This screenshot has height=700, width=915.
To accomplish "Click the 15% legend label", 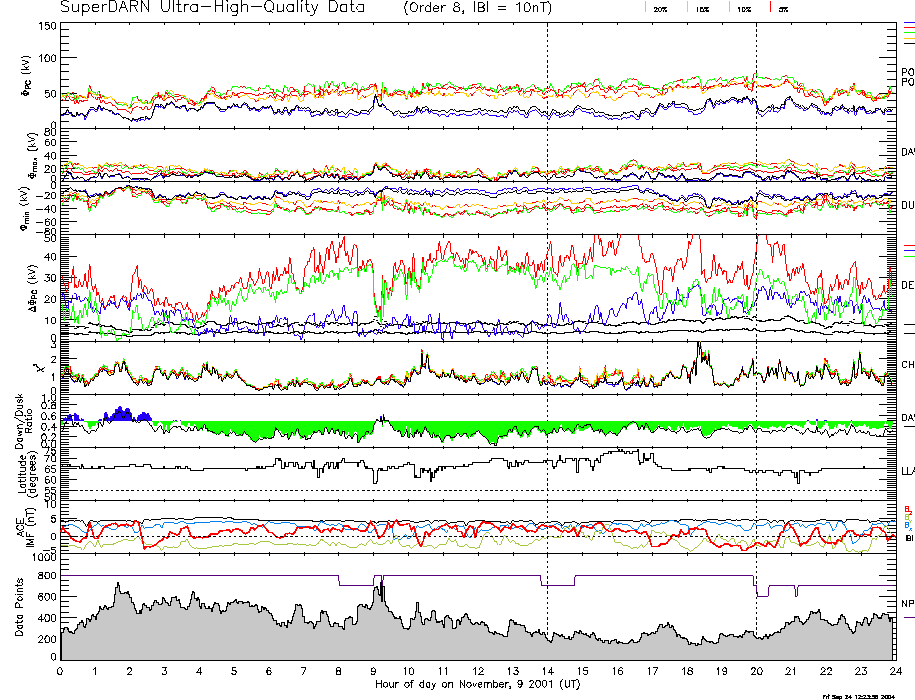I will (703, 9).
